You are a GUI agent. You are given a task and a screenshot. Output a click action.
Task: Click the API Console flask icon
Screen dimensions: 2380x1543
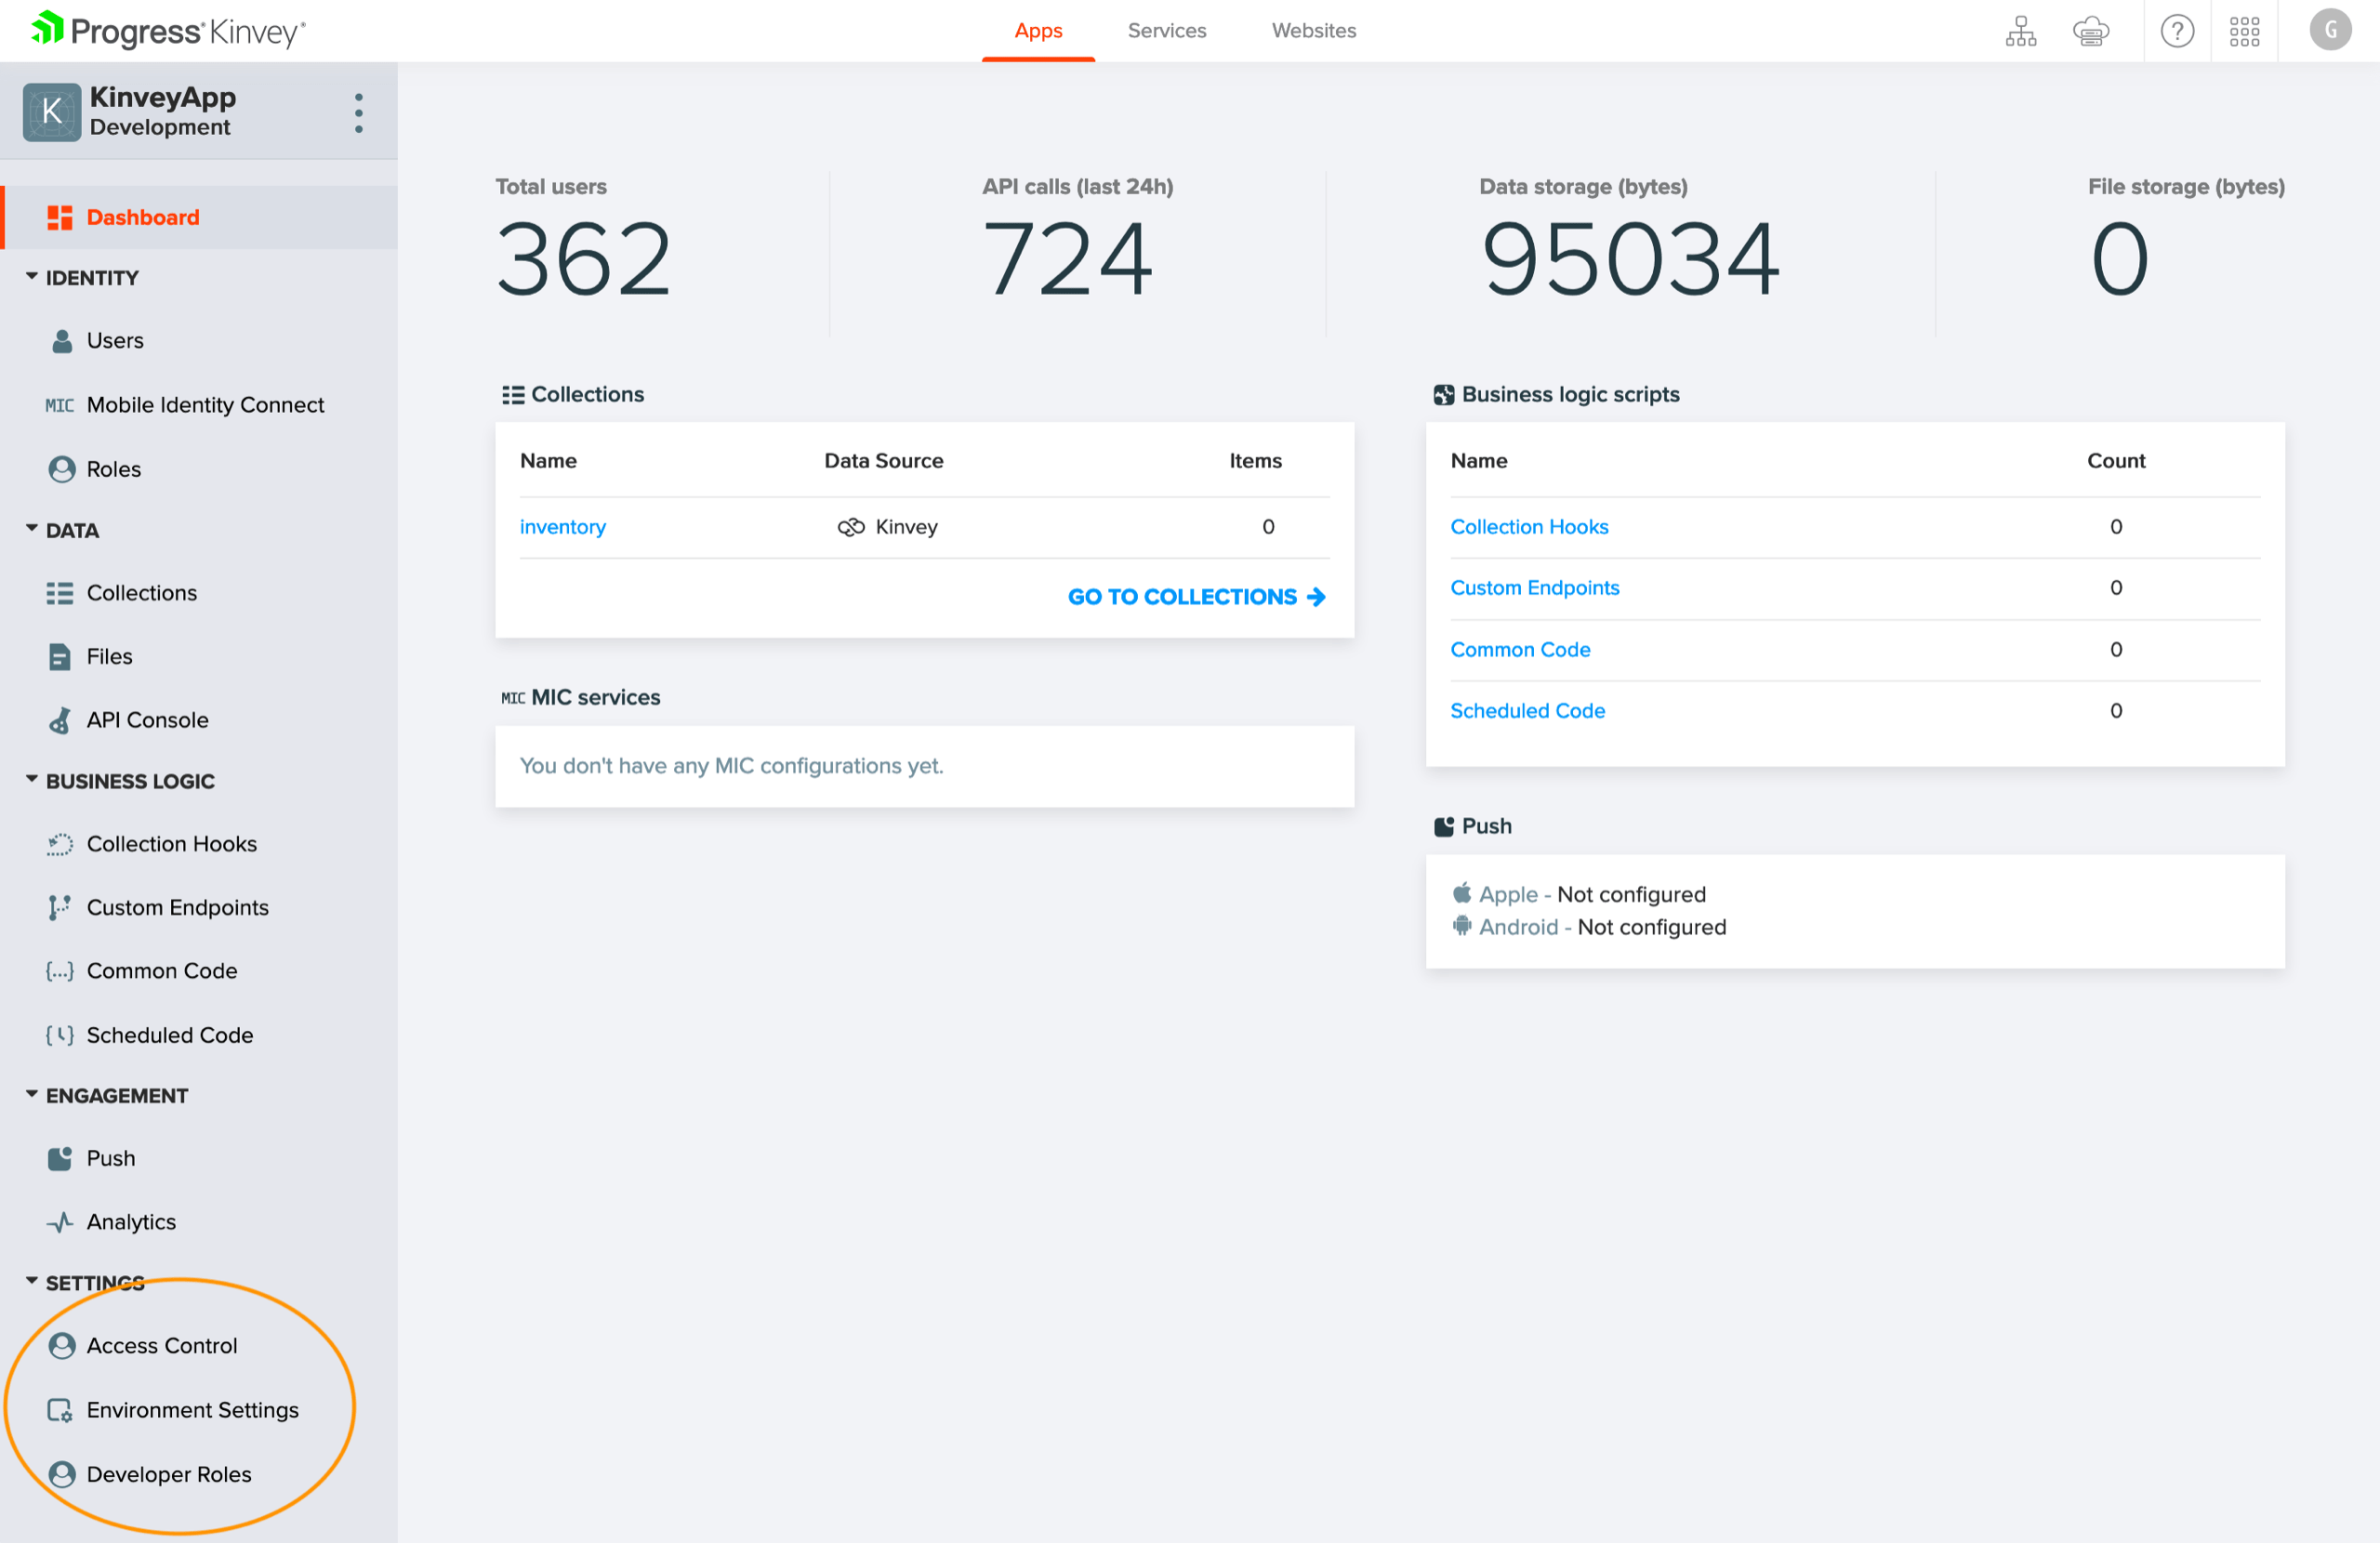[60, 720]
